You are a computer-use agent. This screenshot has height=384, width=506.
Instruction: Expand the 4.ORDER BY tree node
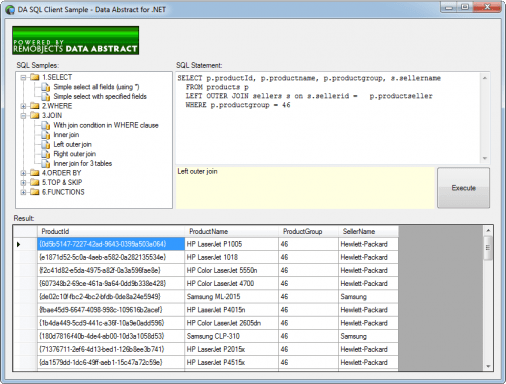23,173
